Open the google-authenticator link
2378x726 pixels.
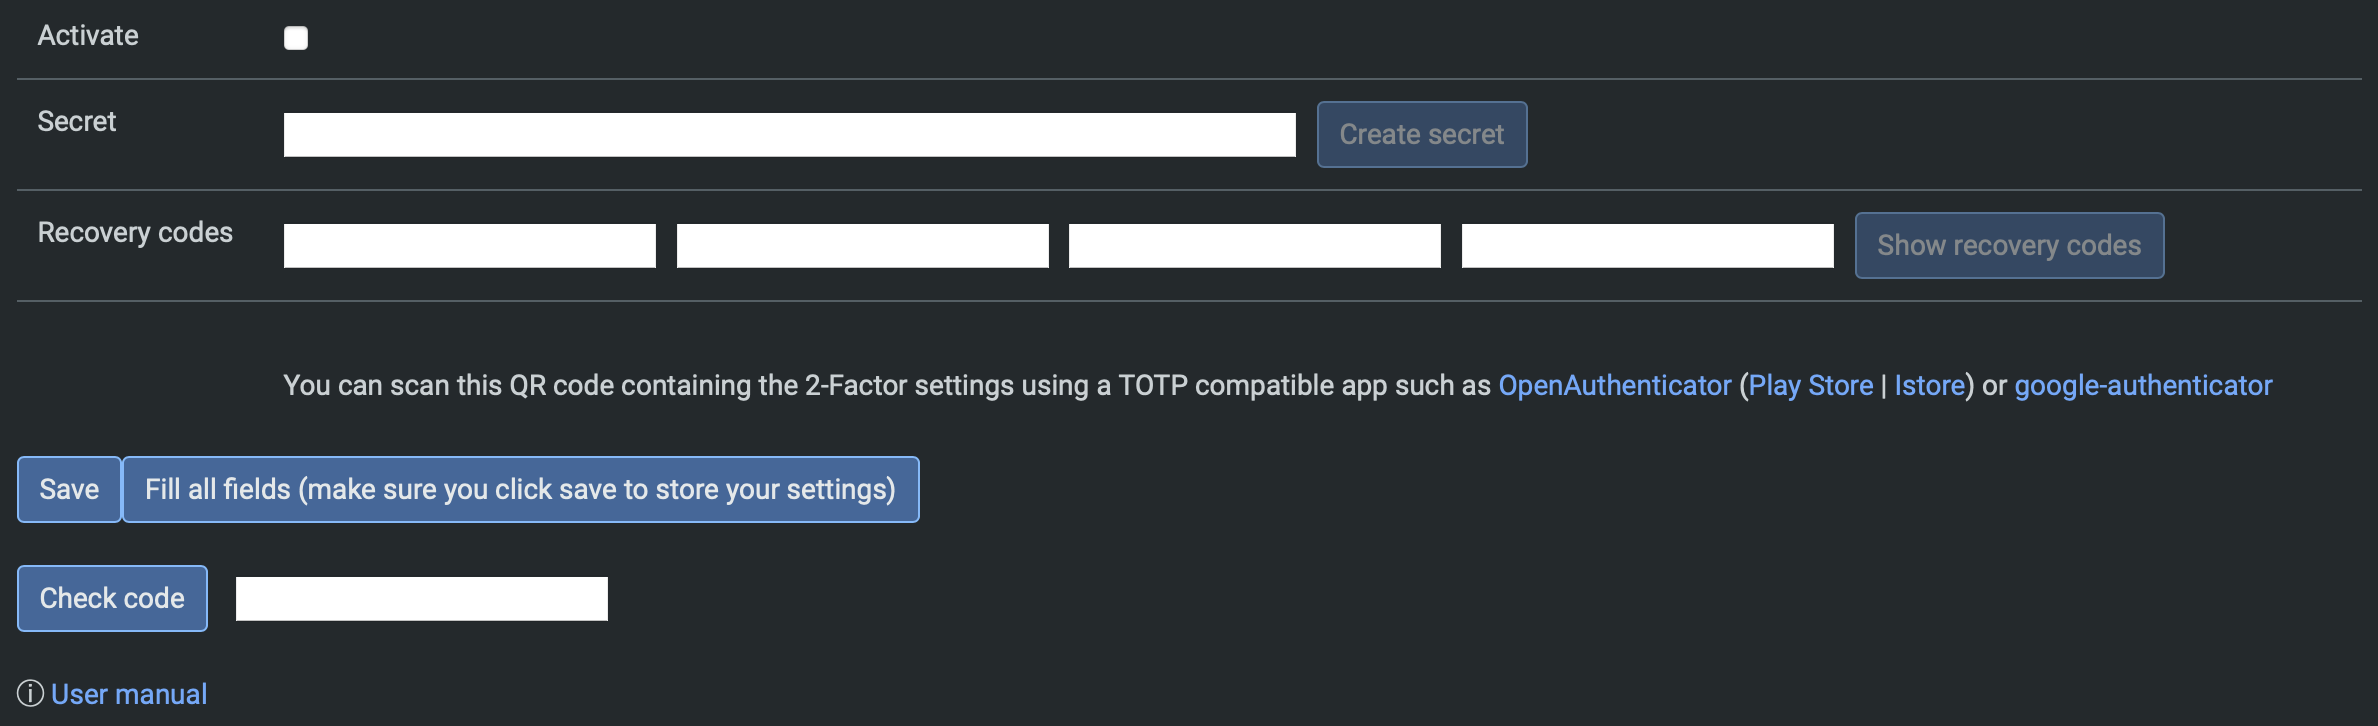point(2142,386)
